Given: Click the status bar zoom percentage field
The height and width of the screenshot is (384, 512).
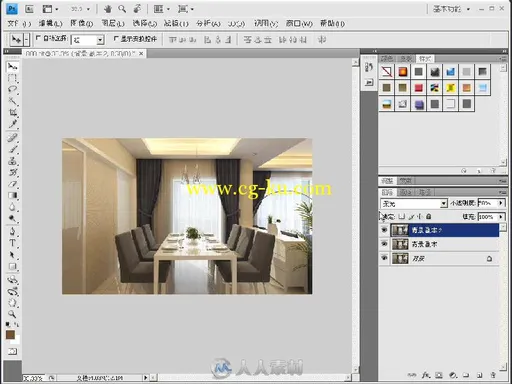Looking at the screenshot, I should (x=34, y=378).
